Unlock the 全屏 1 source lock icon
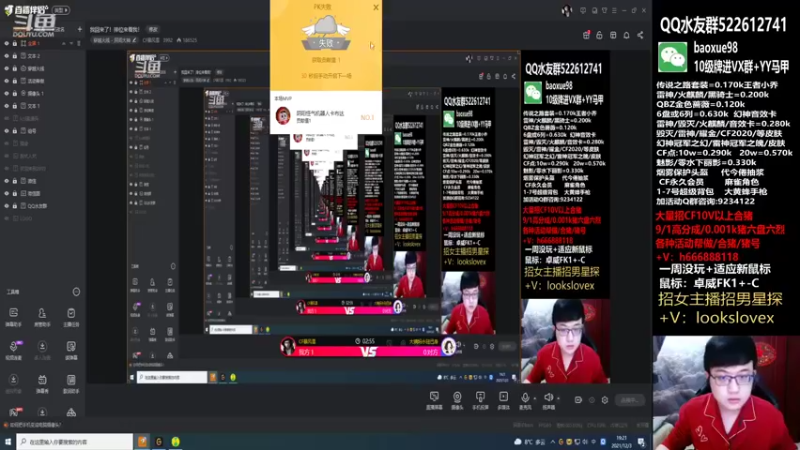The width and height of the screenshot is (800, 450). point(15,43)
